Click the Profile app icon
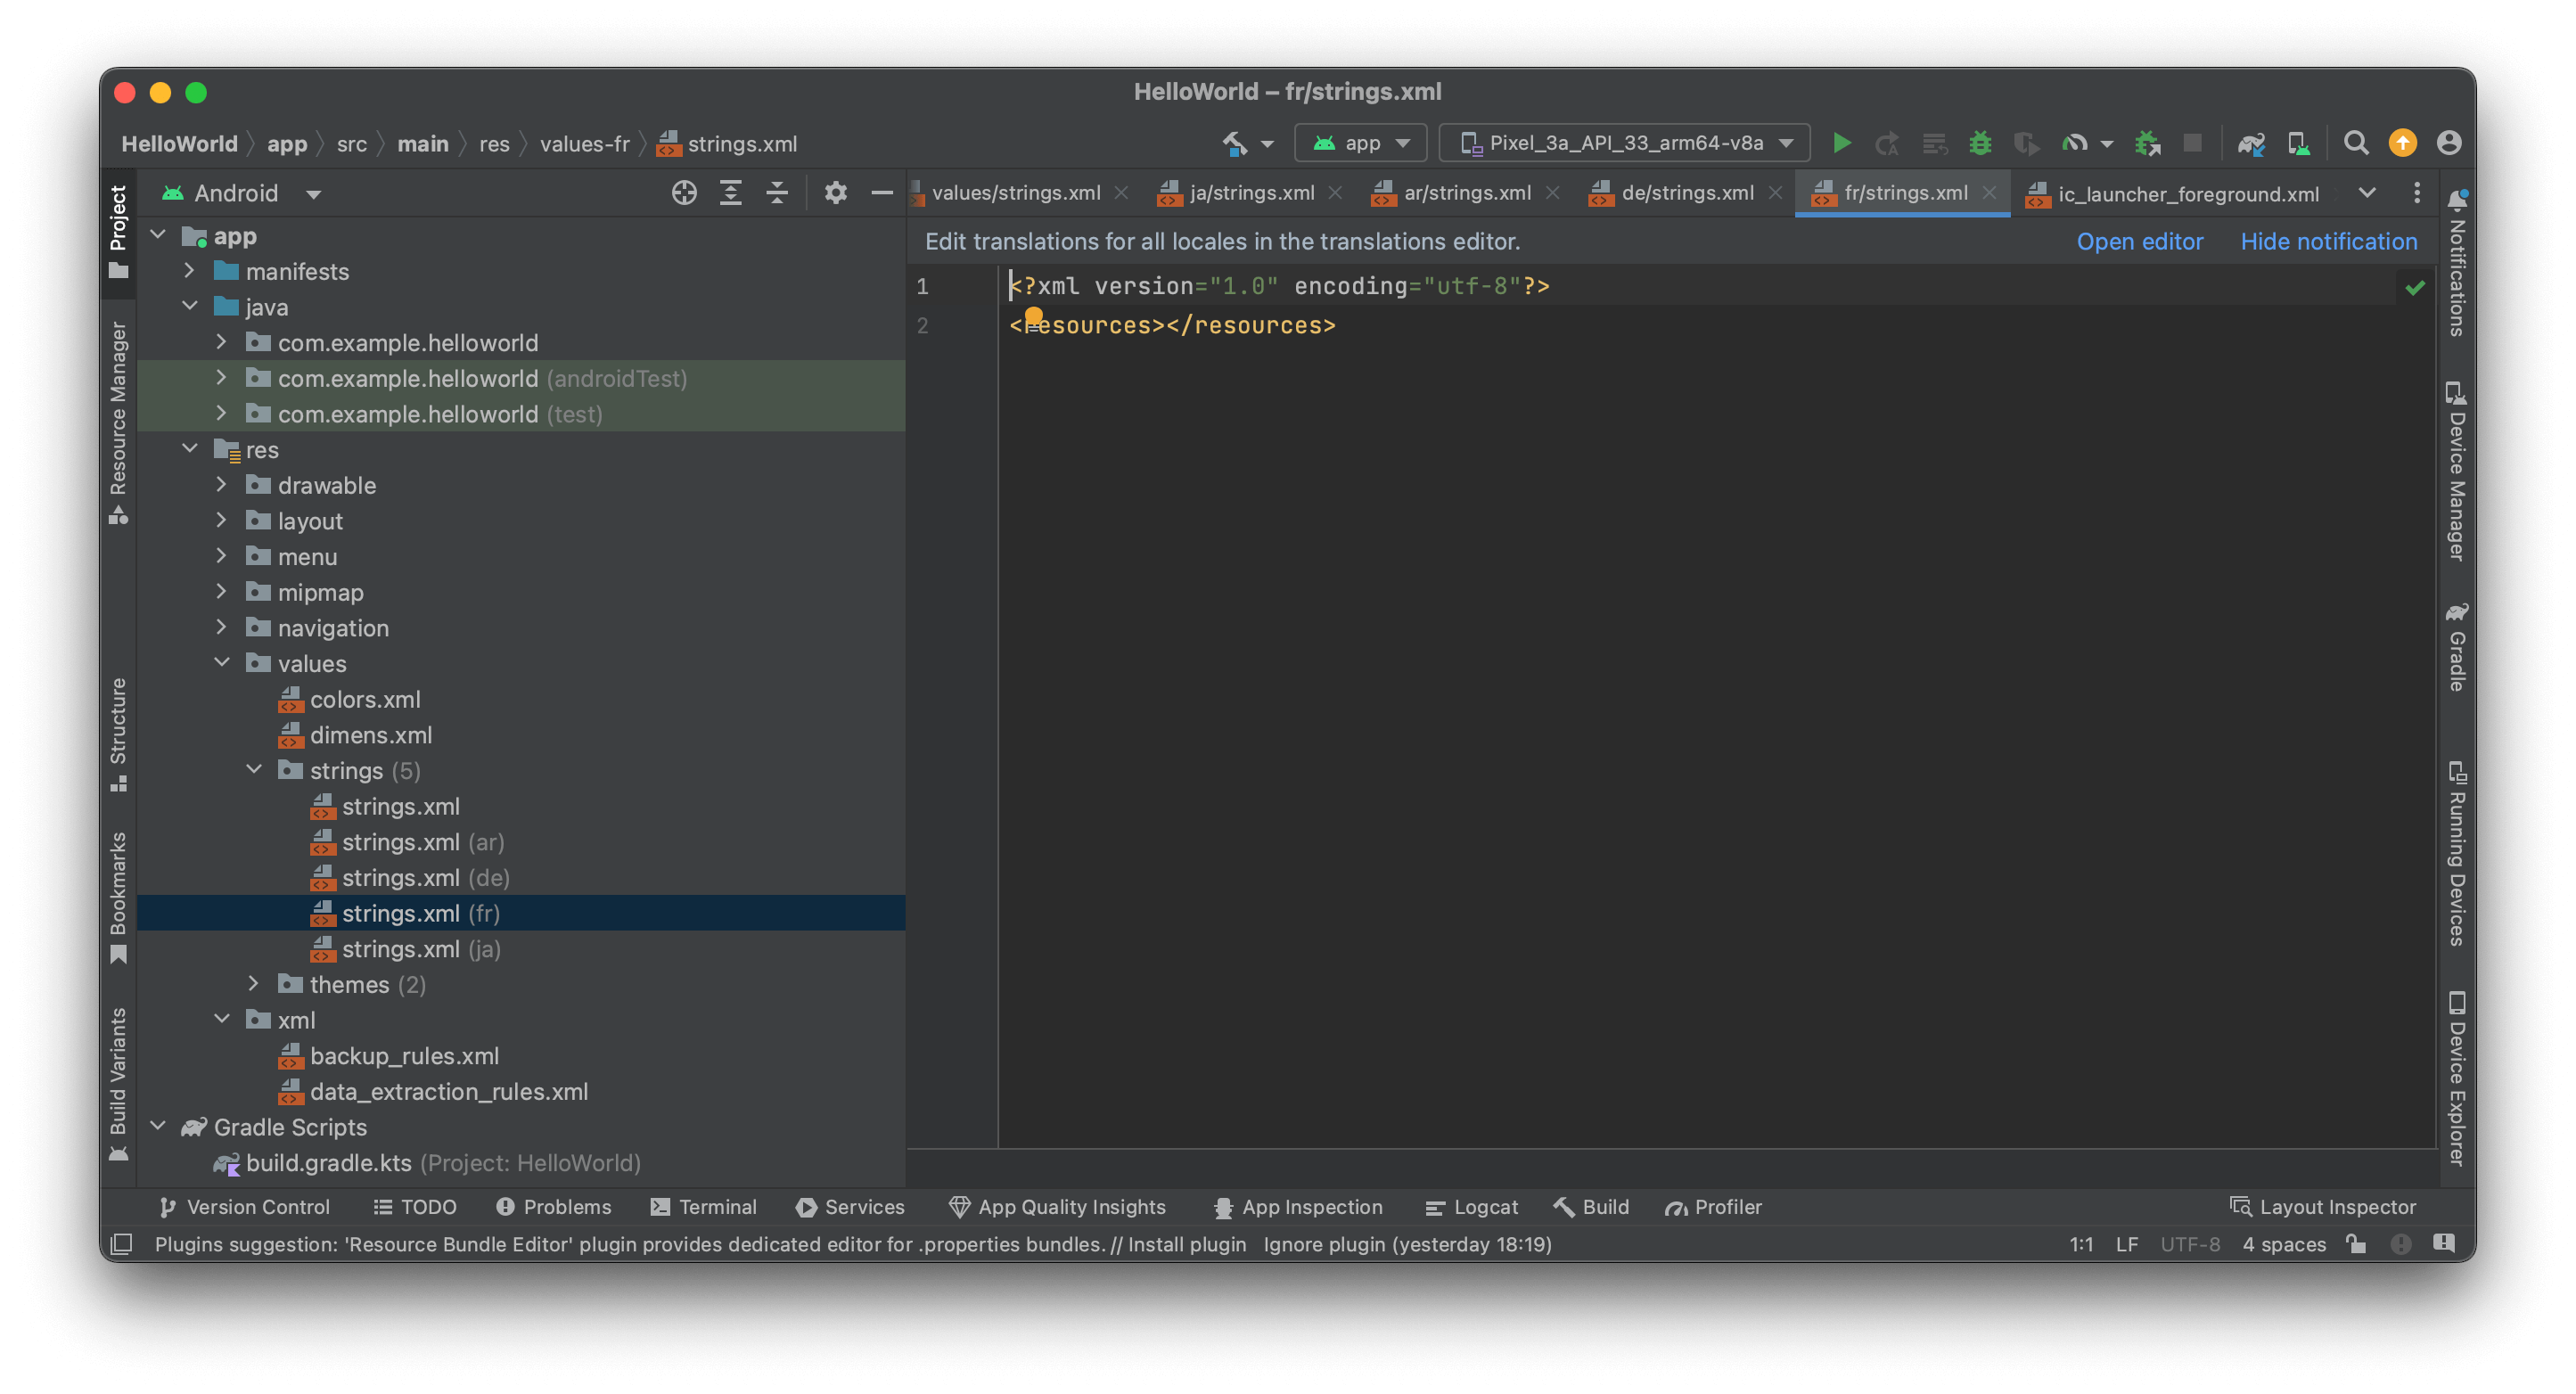The width and height of the screenshot is (2576, 1394). (x=2075, y=143)
